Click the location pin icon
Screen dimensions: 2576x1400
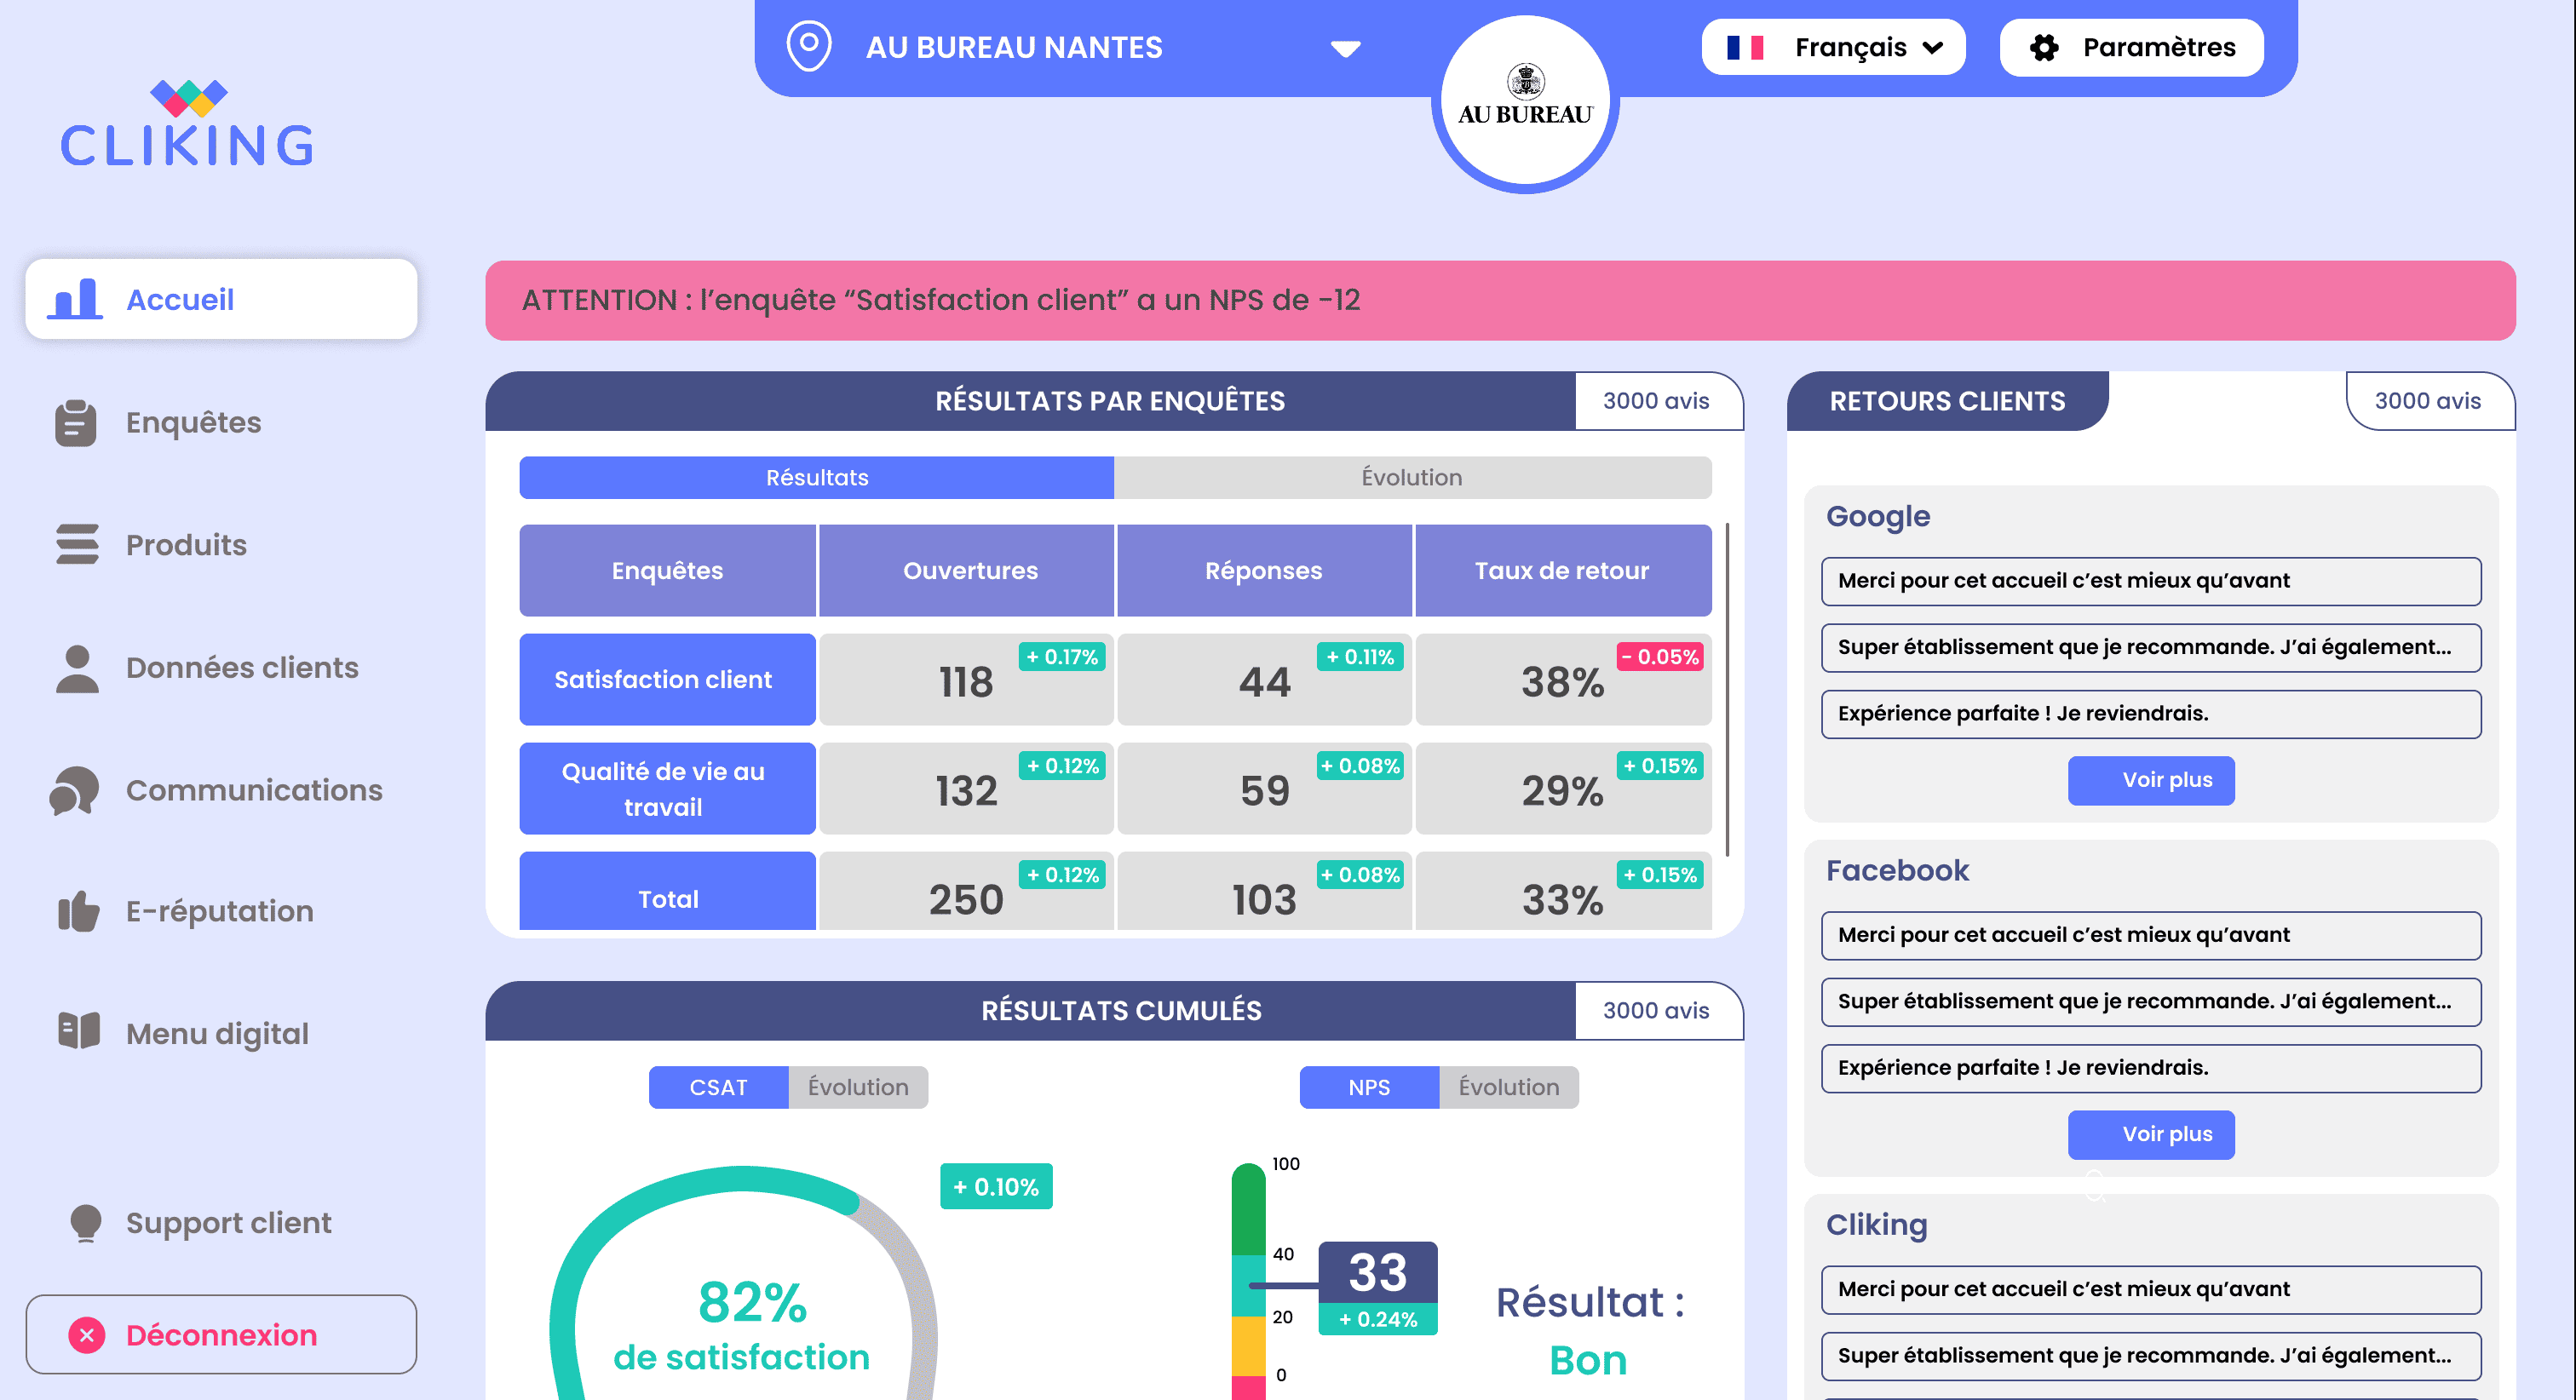point(809,46)
